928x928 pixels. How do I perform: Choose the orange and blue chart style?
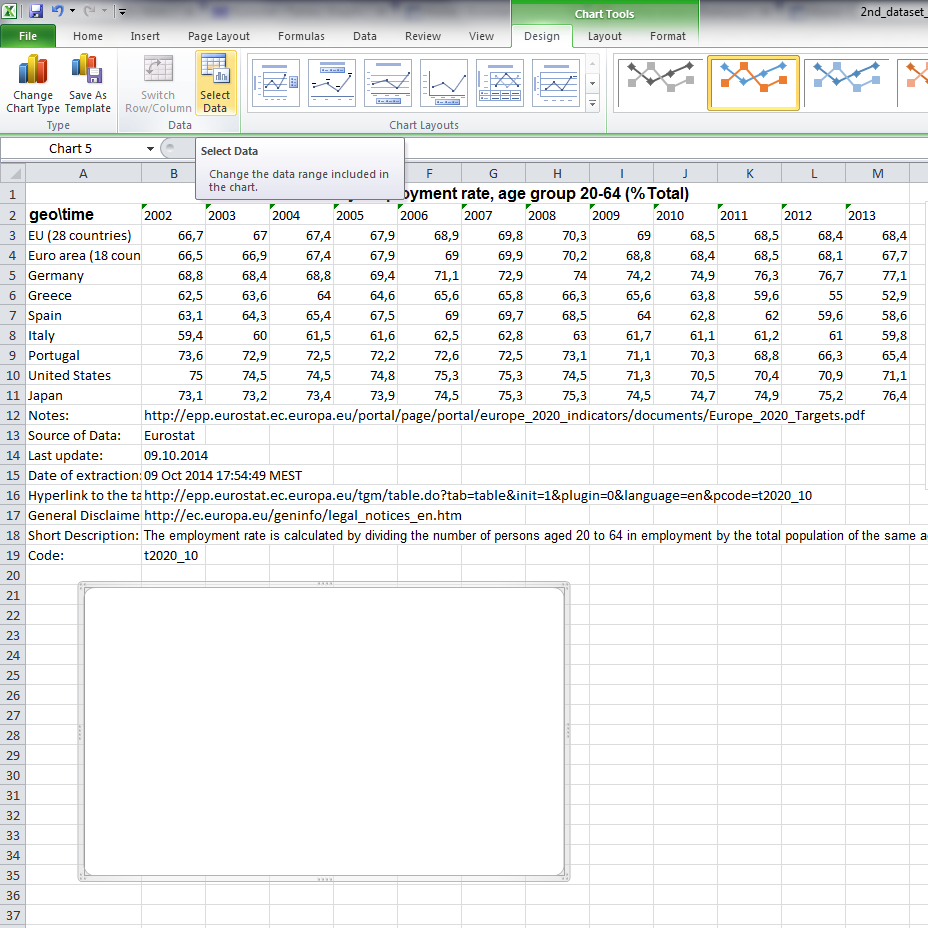753,83
